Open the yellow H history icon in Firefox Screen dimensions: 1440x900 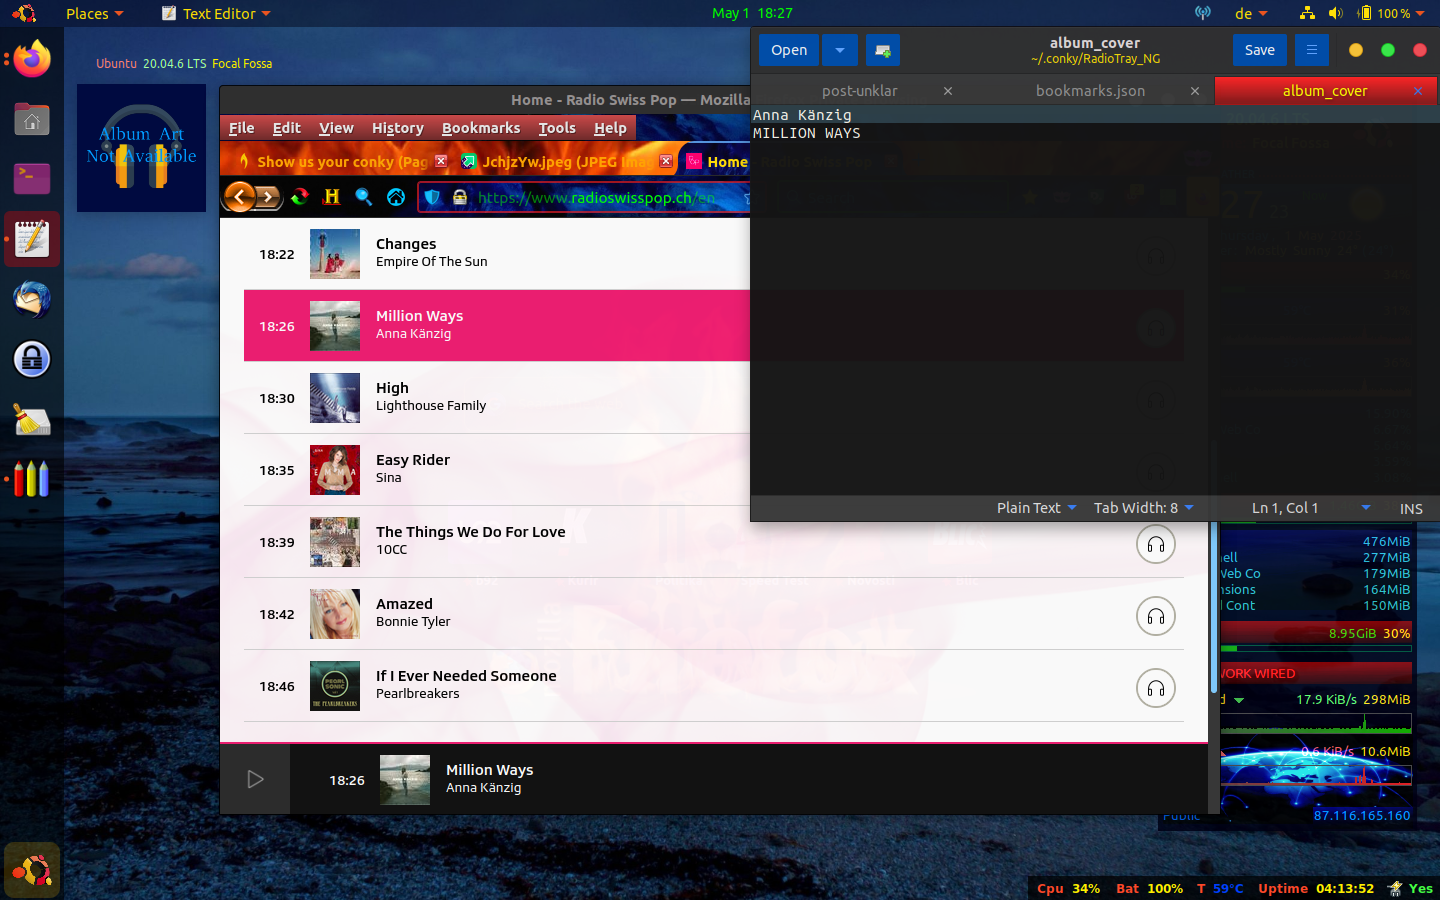coord(332,197)
